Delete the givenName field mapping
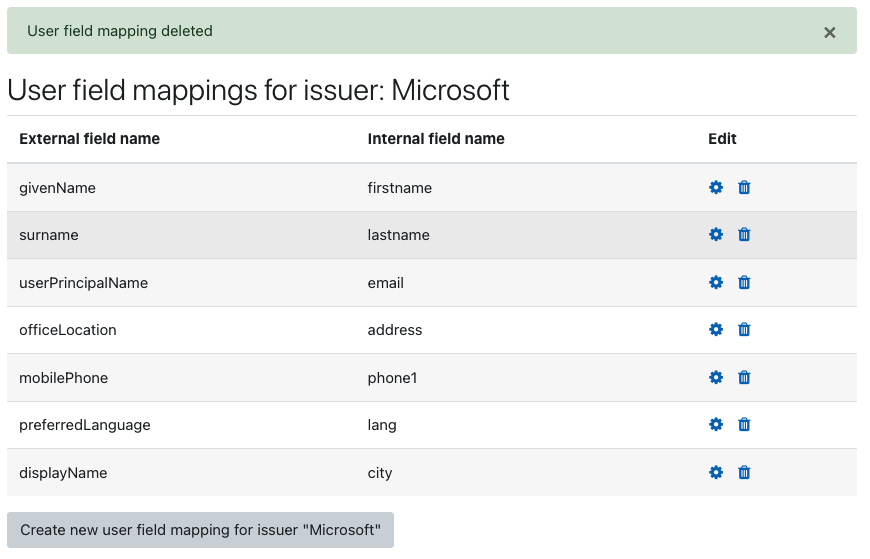This screenshot has height=559, width=870. pos(744,188)
